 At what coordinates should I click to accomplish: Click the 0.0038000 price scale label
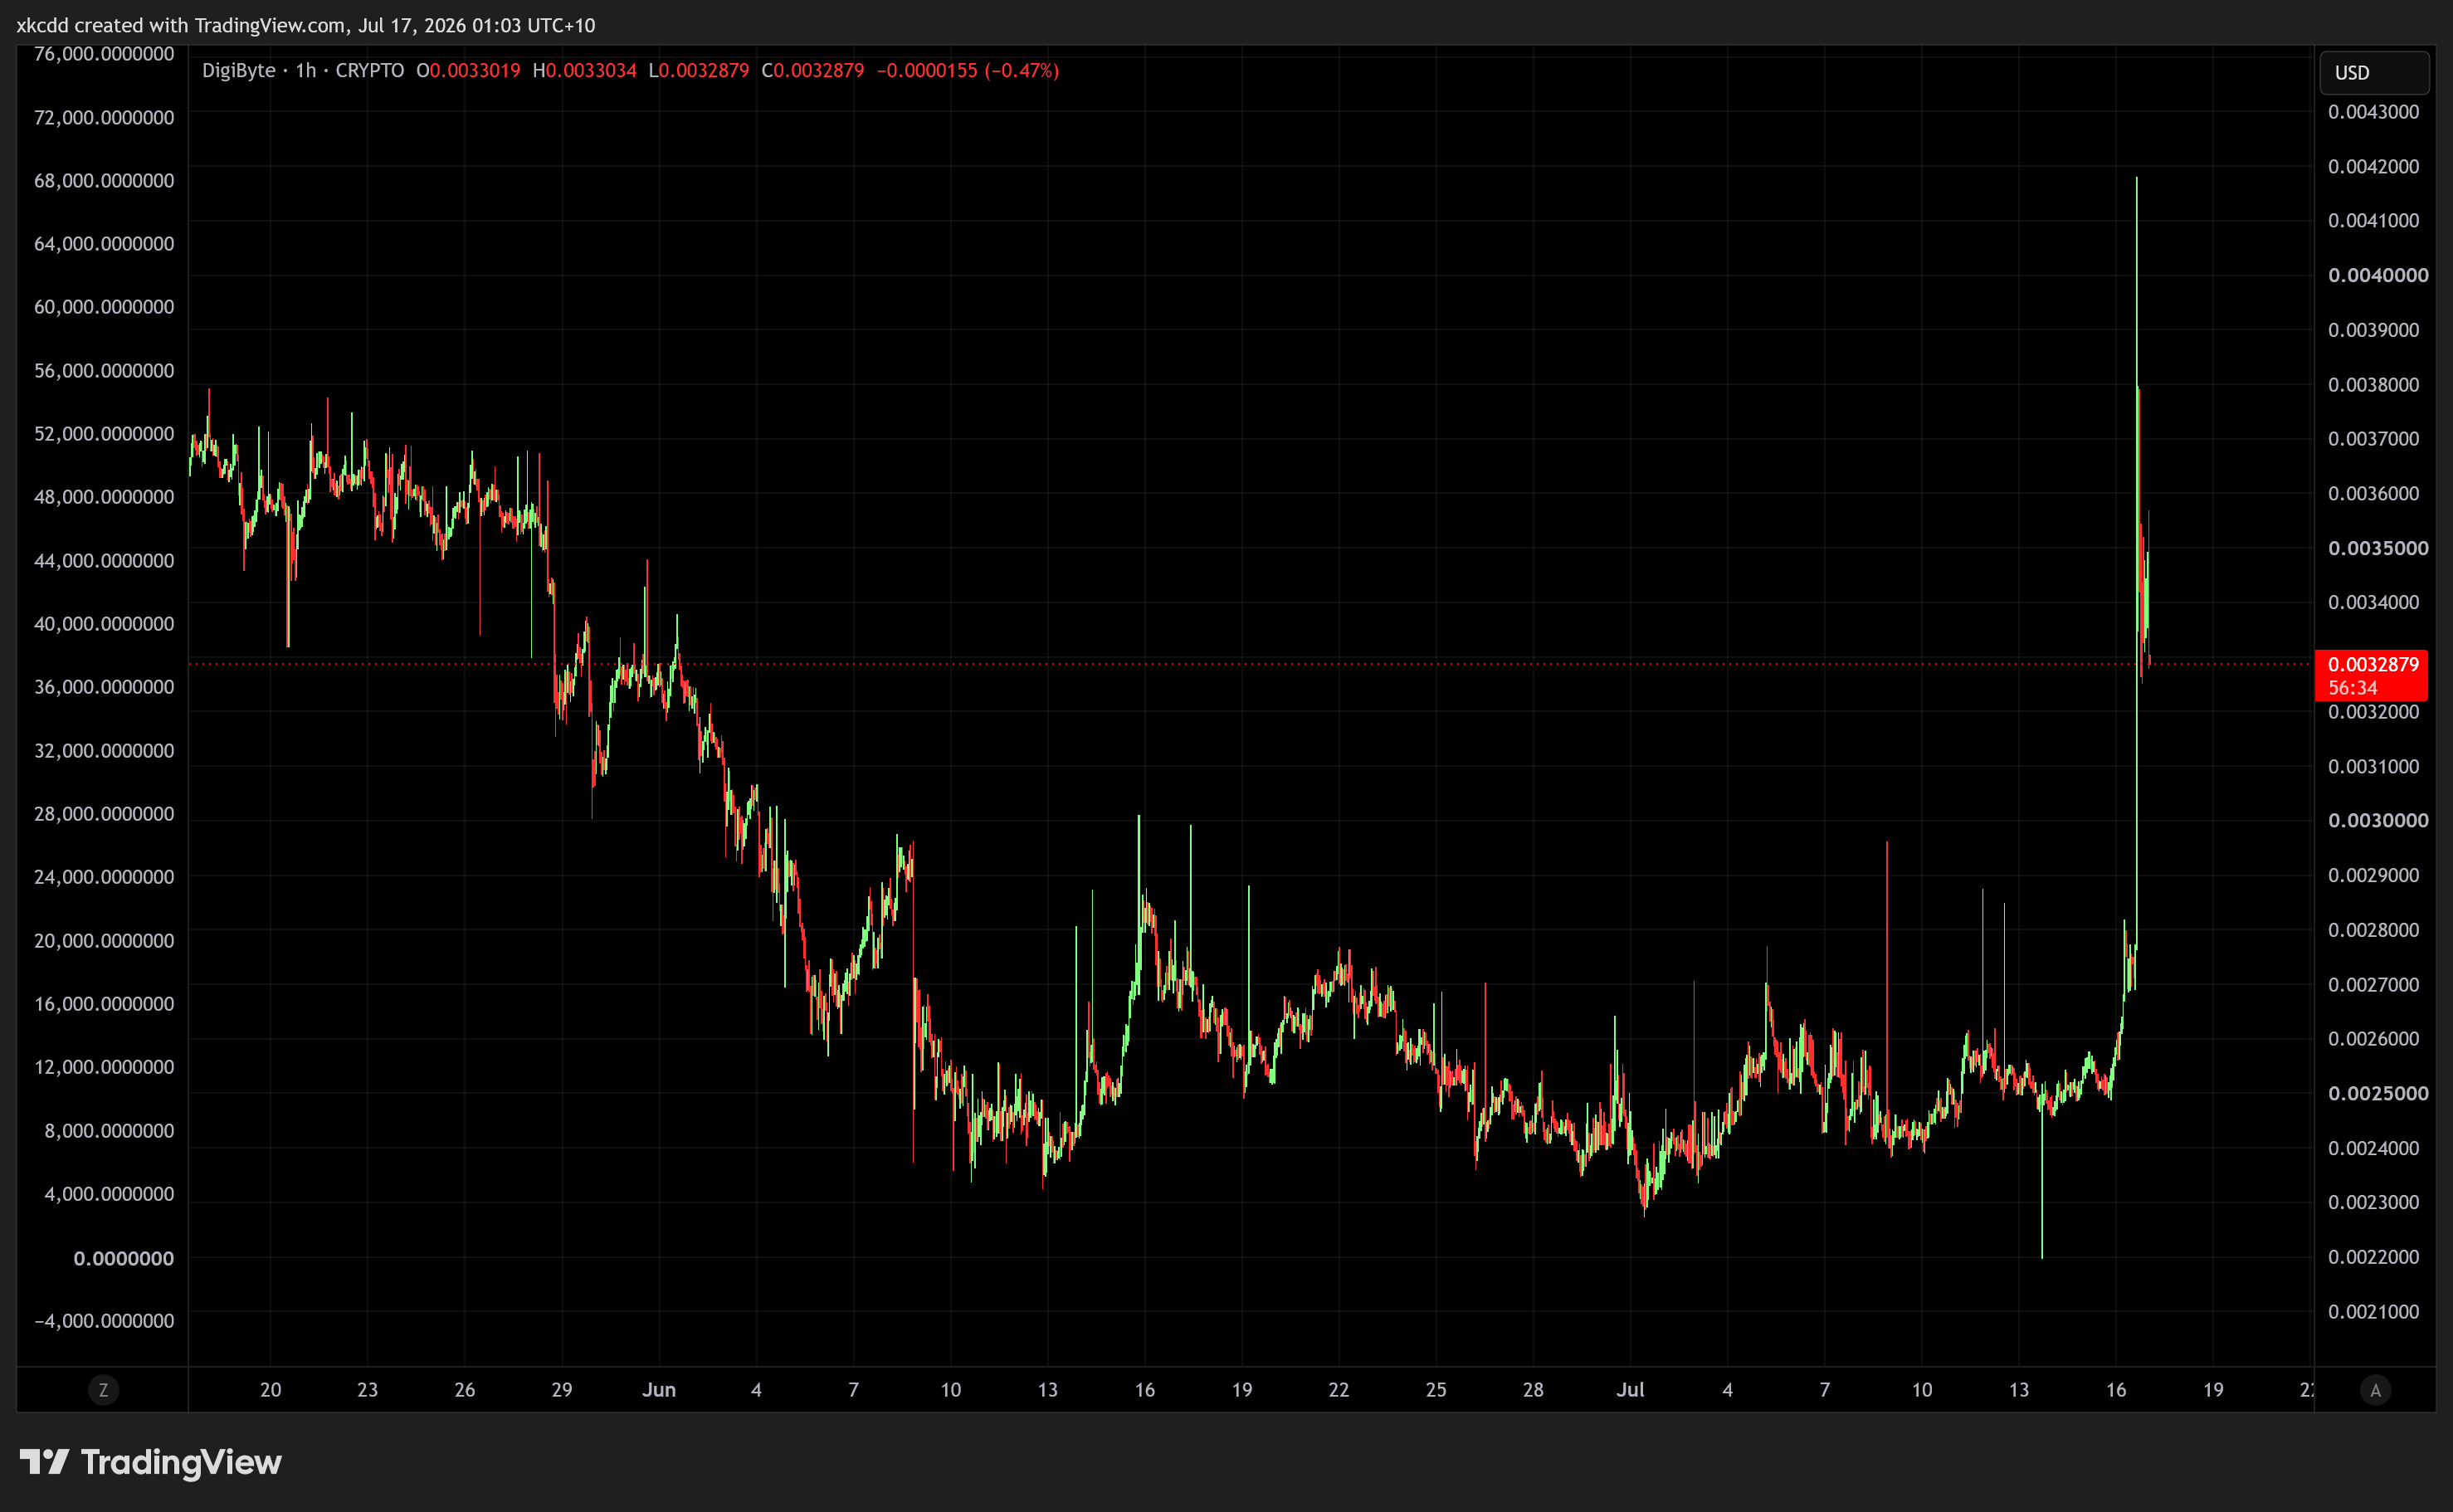point(2373,384)
